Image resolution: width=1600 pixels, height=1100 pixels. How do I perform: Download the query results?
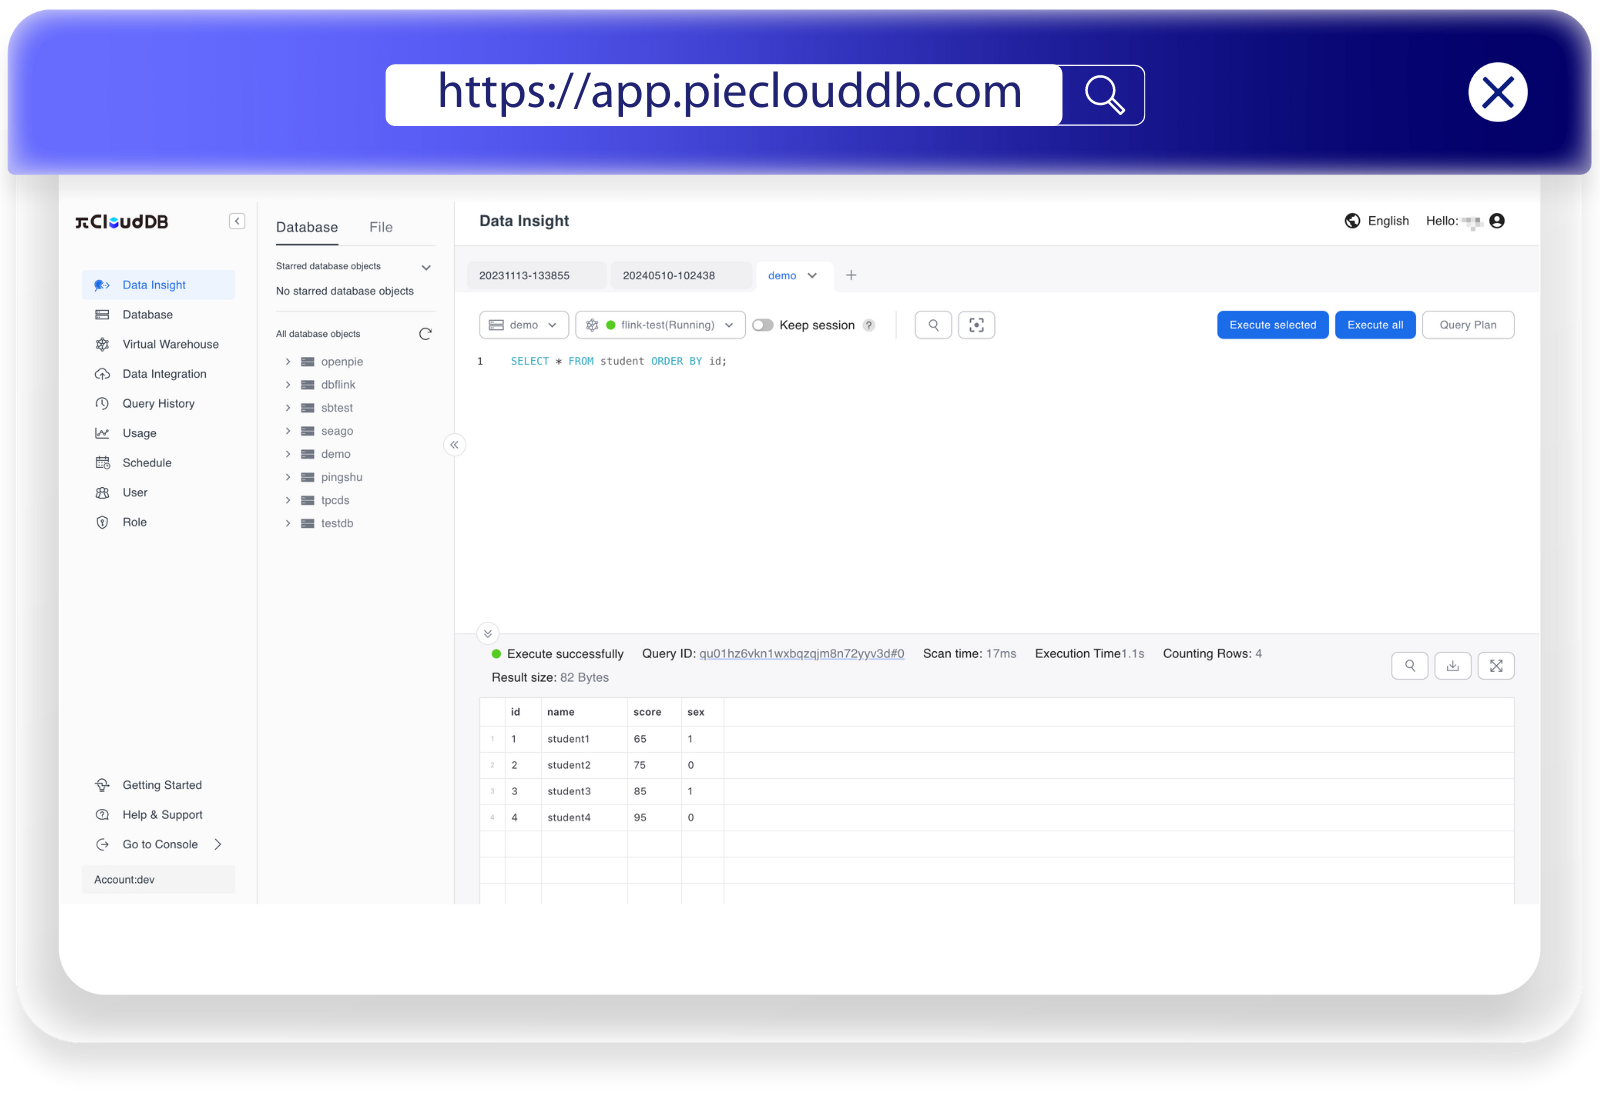point(1453,666)
